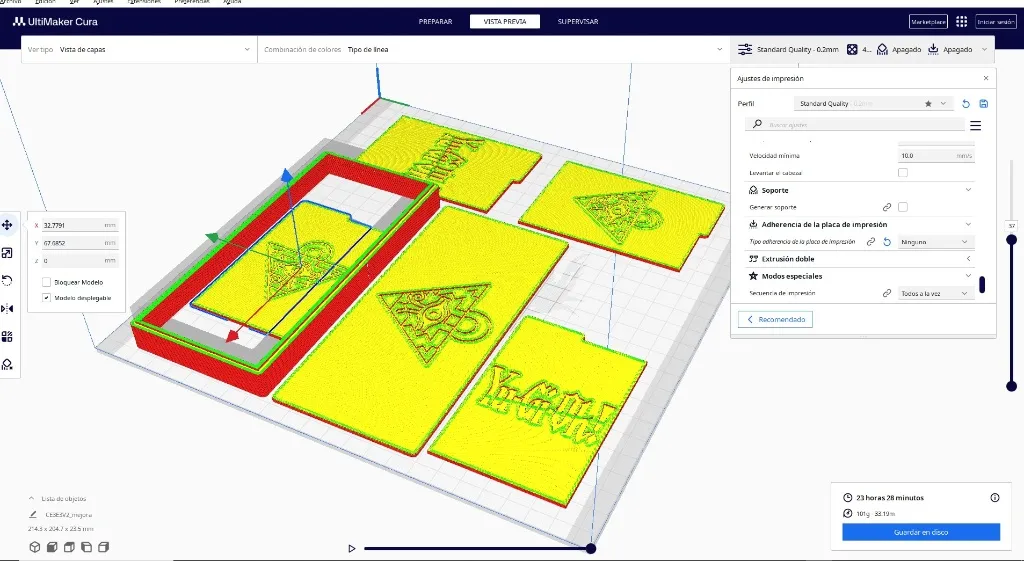1024x561 pixels.
Task: Click adhesion icon in settings summary bar
Action: (933, 50)
